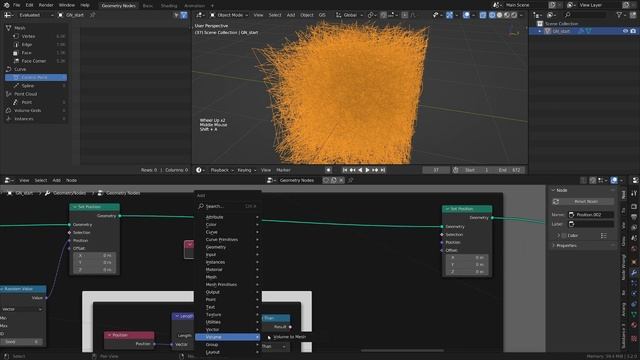Toggle auto keying record button
The height and width of the screenshot is (360, 640).
tap(328, 170)
